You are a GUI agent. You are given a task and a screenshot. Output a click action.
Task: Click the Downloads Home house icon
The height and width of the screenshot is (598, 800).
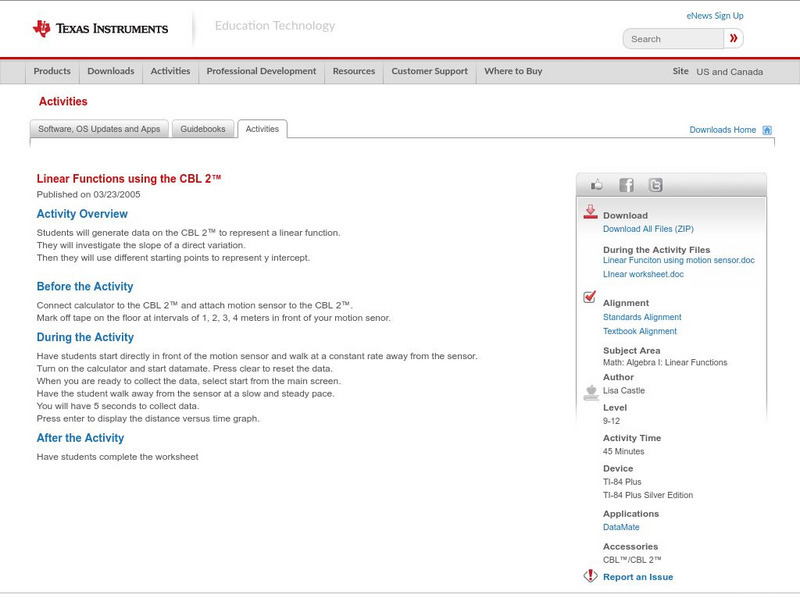767,130
